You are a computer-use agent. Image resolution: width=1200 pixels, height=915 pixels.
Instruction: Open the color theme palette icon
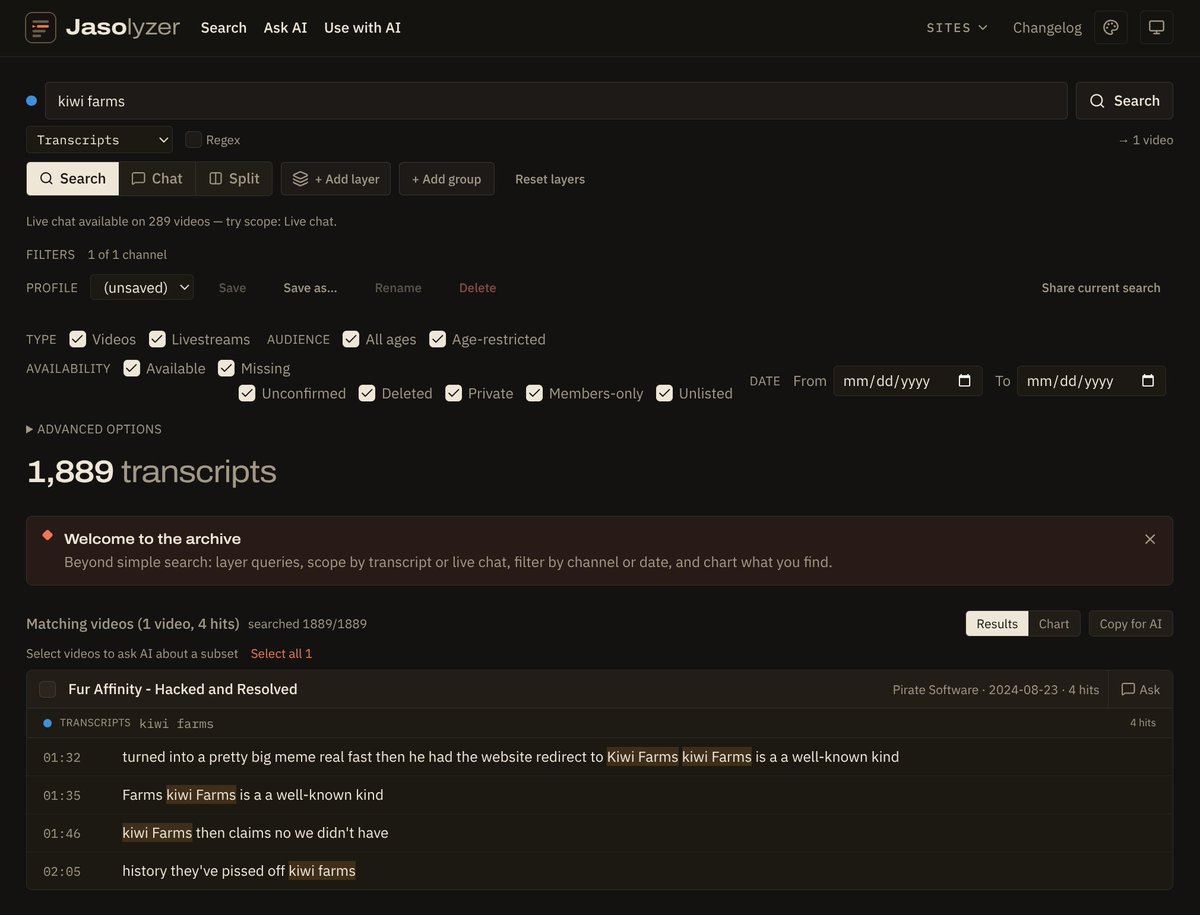(1111, 28)
